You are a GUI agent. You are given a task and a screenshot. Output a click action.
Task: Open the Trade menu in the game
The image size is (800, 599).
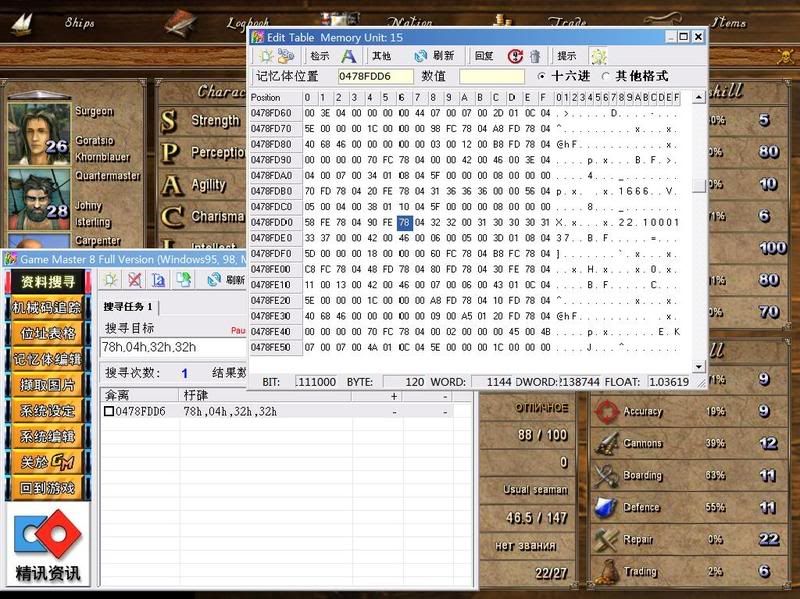567,22
